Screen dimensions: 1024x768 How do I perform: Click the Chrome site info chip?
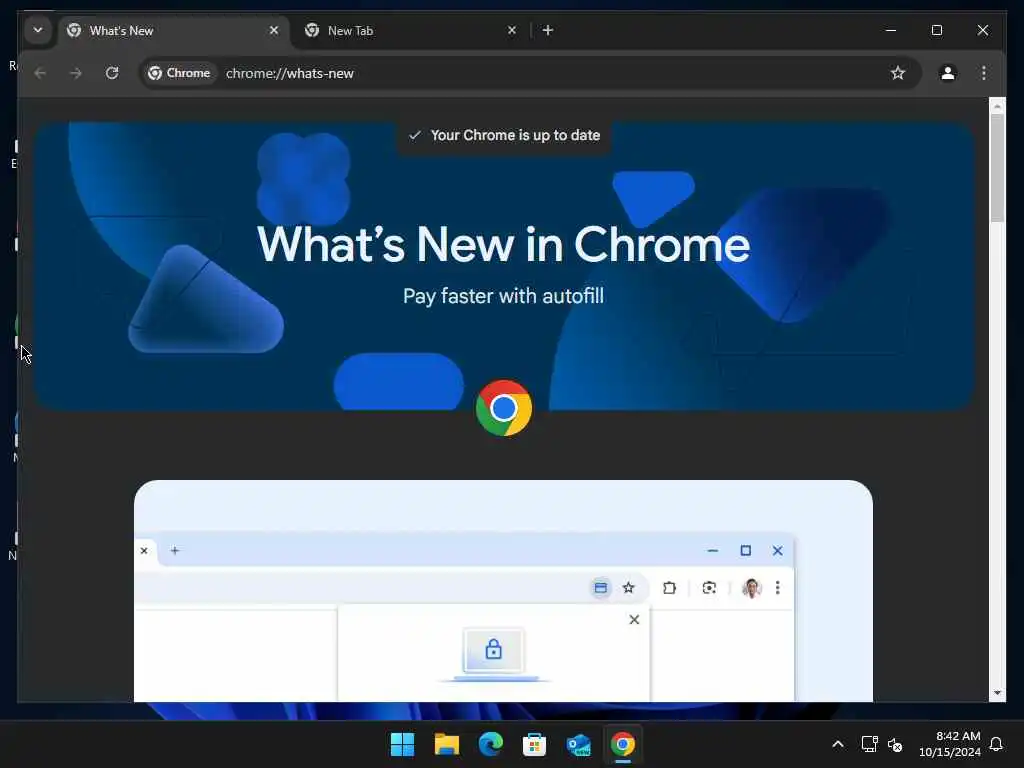click(x=179, y=73)
